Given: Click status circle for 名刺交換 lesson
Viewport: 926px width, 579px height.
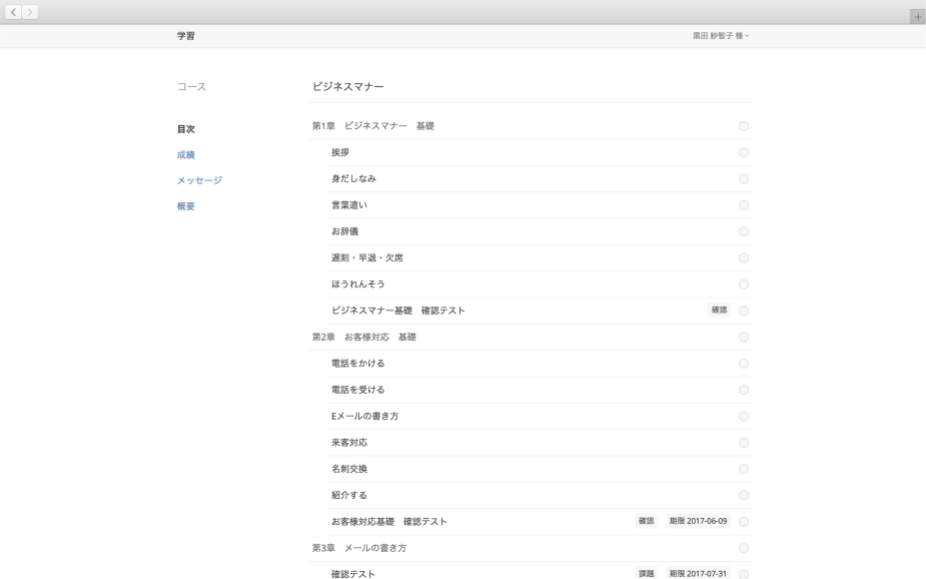Looking at the screenshot, I should 743,469.
